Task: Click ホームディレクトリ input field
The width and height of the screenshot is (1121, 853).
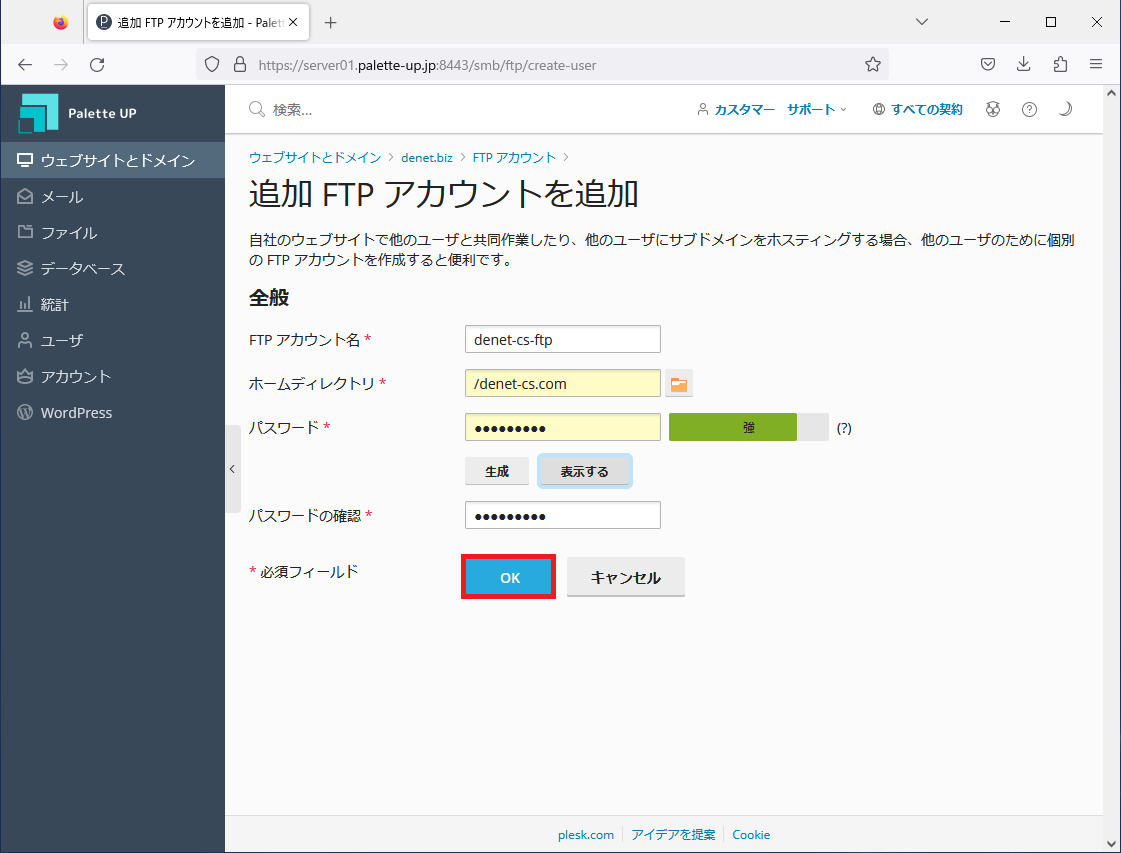Action: 563,383
